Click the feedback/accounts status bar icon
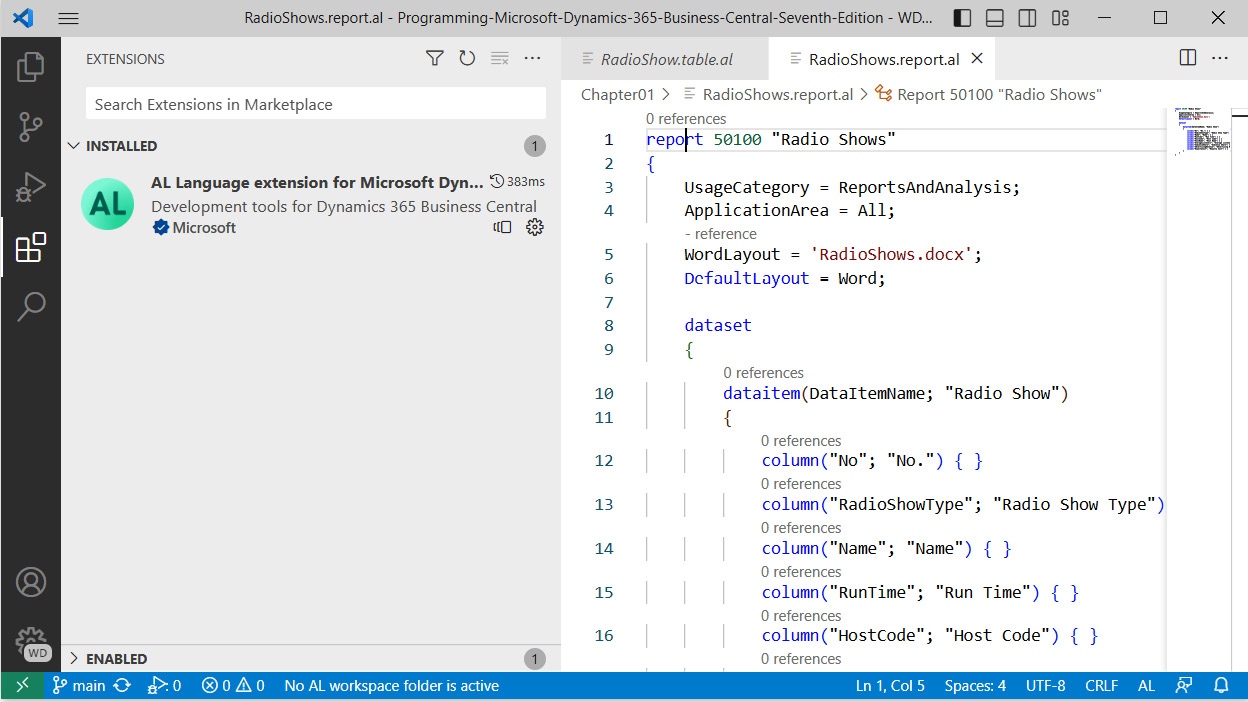This screenshot has width=1248, height=702. coord(1184,686)
